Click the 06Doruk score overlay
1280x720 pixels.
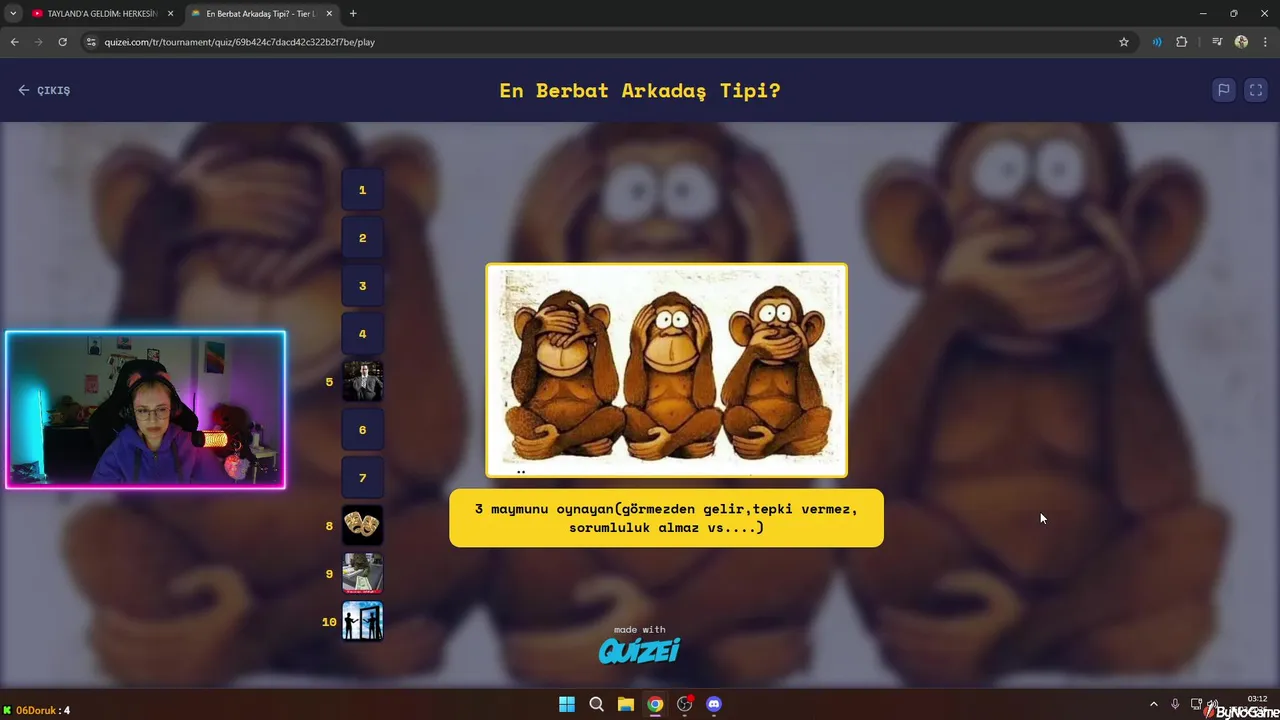point(36,710)
